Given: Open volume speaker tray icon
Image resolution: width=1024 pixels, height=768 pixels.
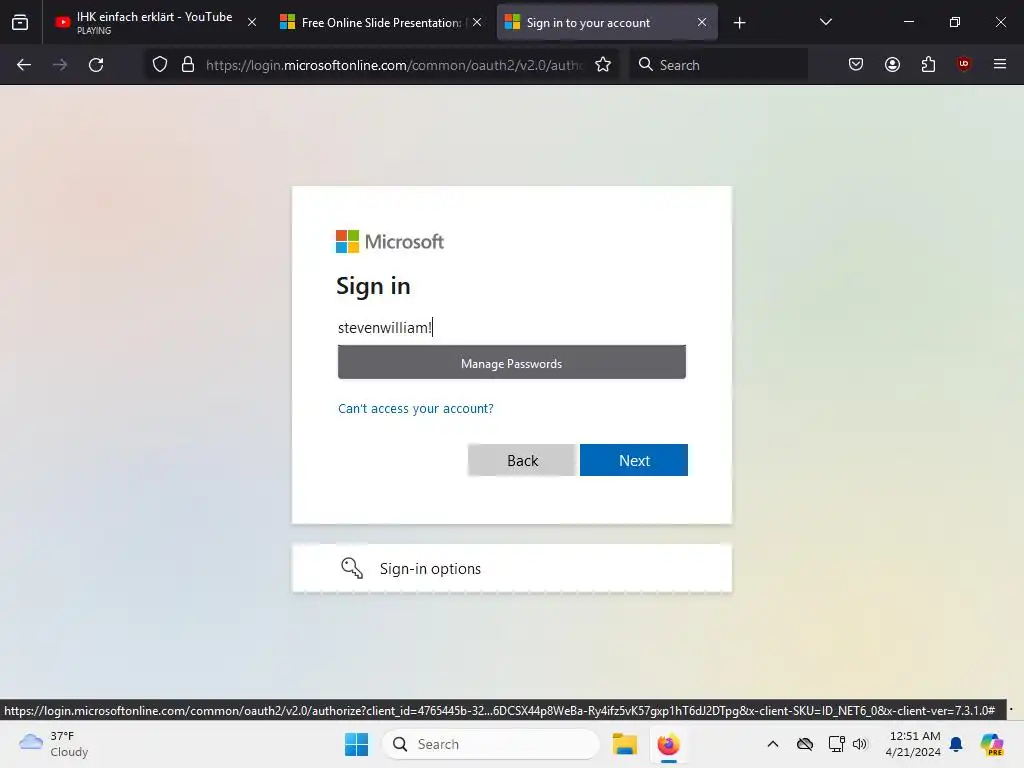Looking at the screenshot, I should (x=860, y=744).
